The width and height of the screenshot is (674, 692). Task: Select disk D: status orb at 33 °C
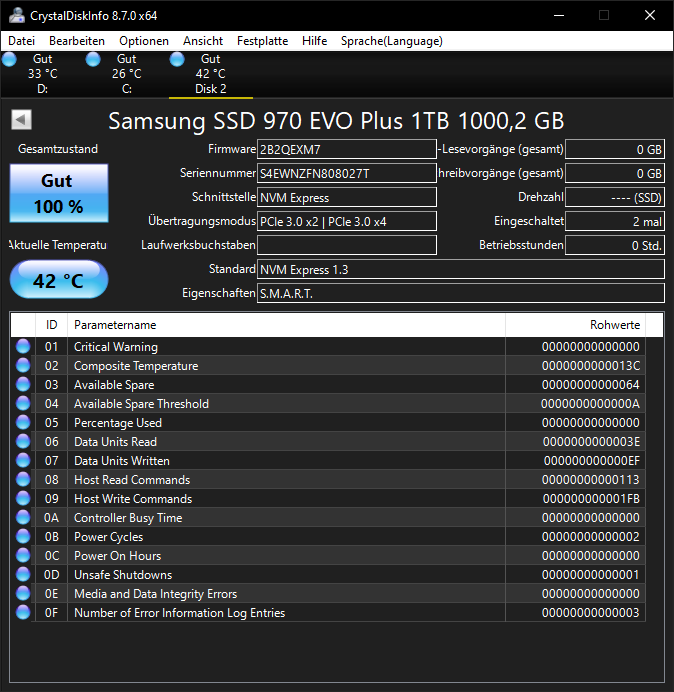9,59
